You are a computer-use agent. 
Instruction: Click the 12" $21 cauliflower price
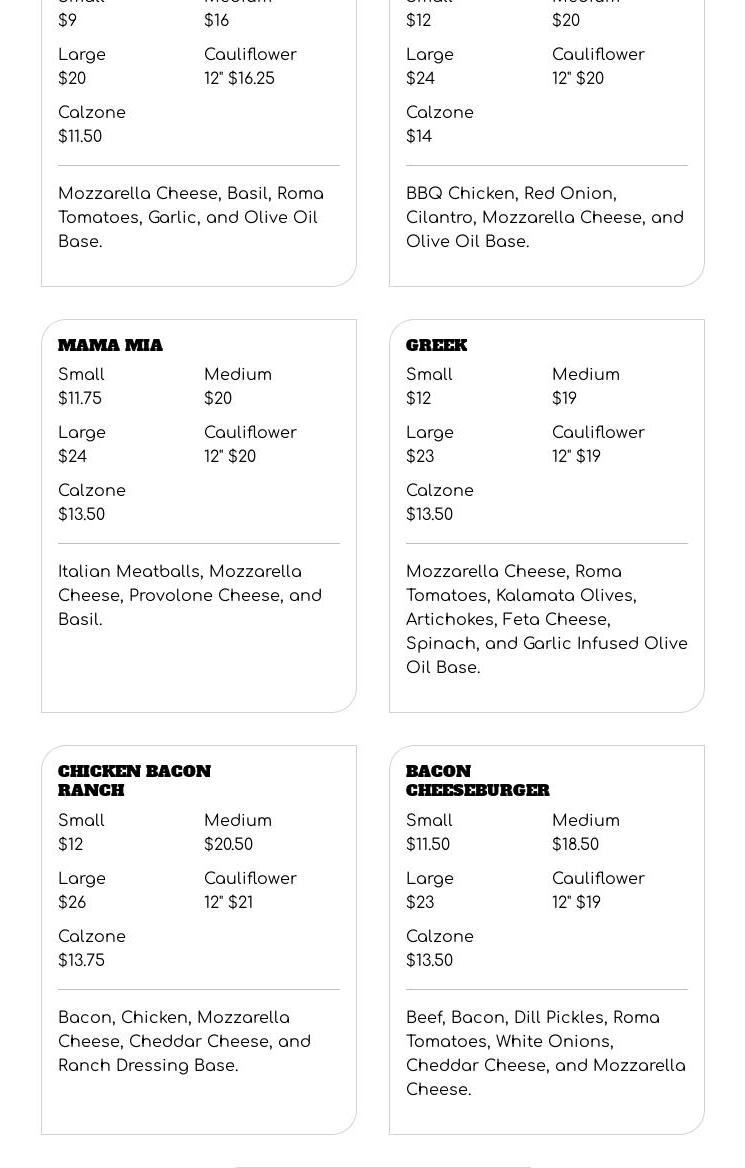click(x=228, y=903)
